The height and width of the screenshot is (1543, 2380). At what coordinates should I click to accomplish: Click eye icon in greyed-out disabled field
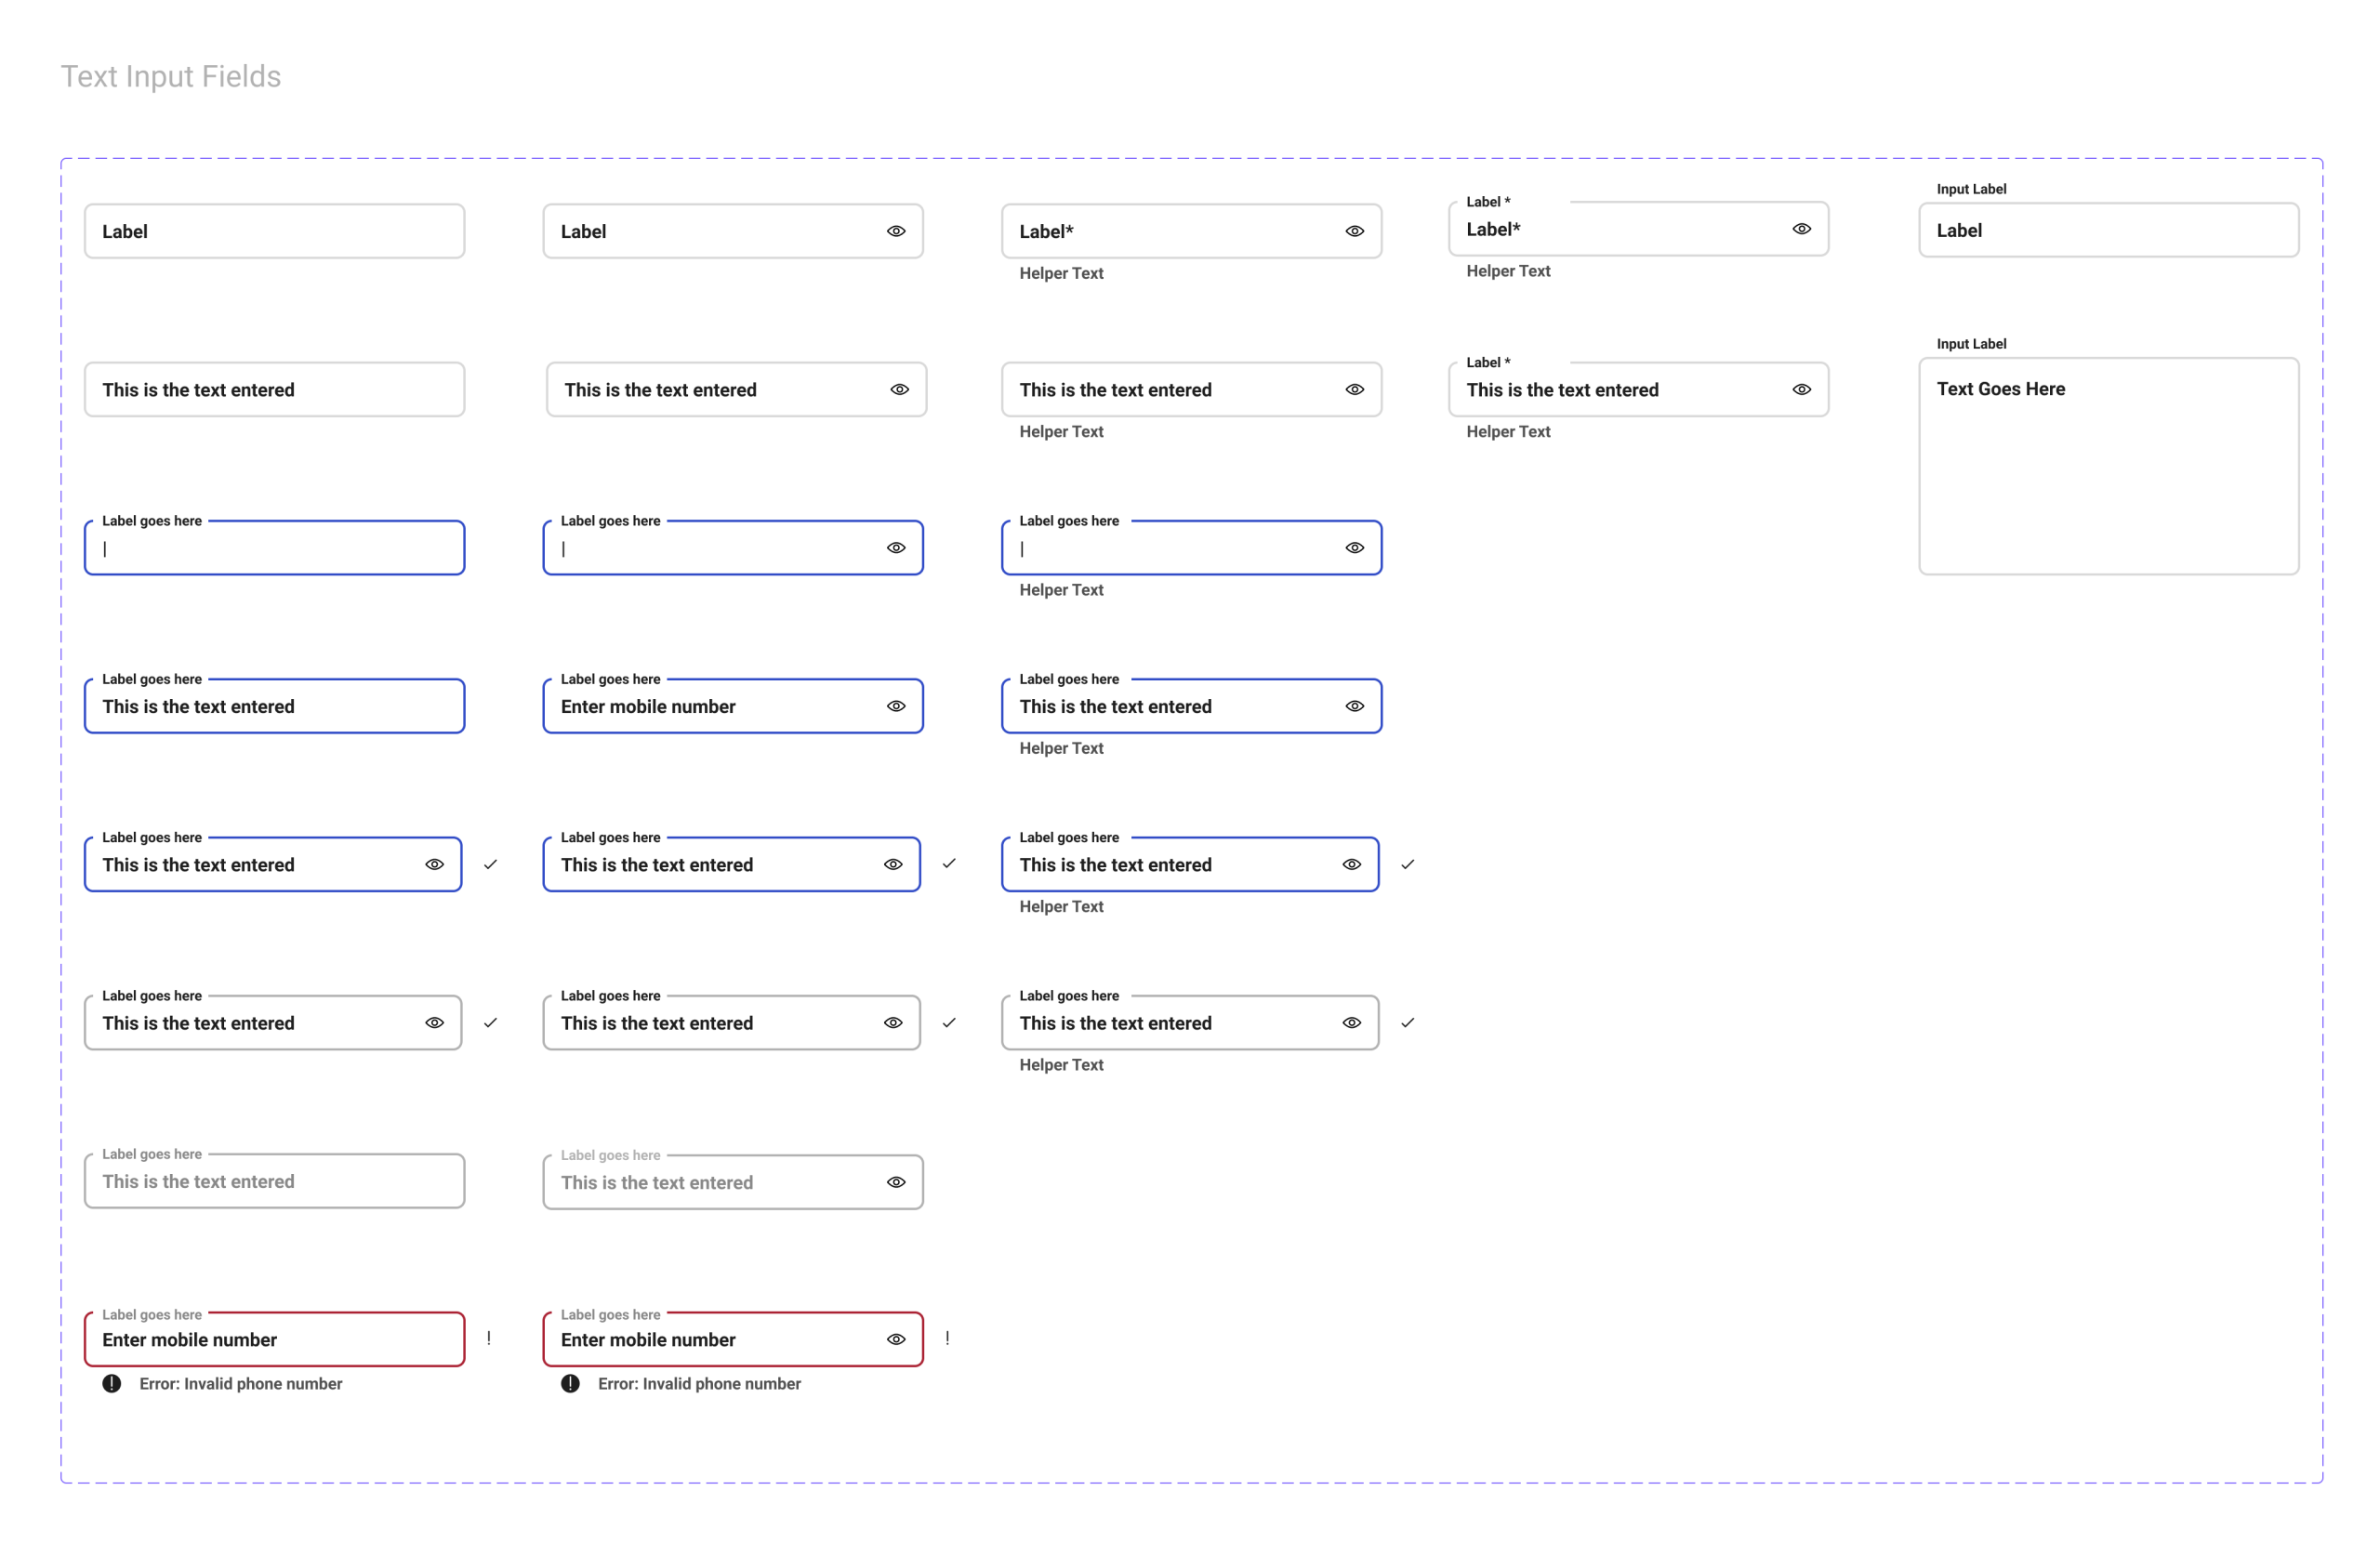pyautogui.click(x=896, y=1182)
